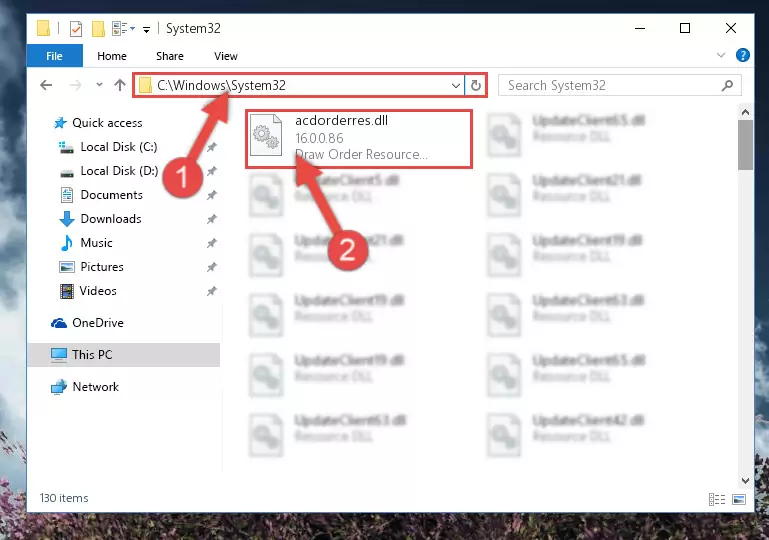Switch to the Home ribbon tab
The width and height of the screenshot is (769, 540).
pos(112,56)
